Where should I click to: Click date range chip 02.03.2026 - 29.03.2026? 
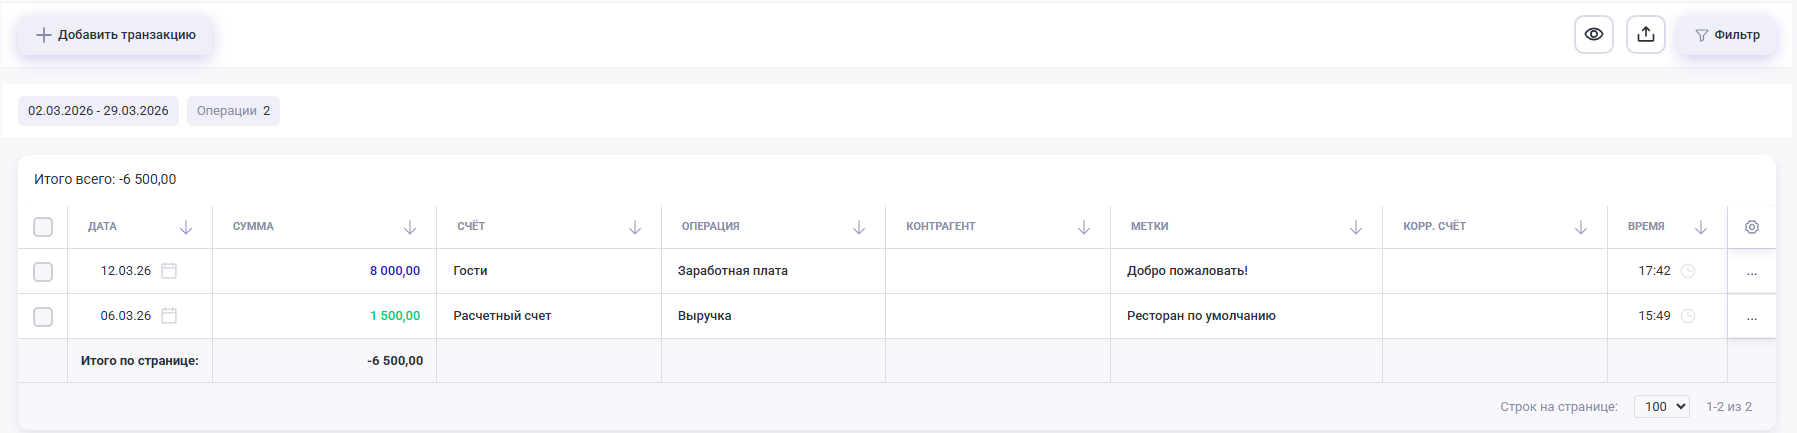point(98,111)
